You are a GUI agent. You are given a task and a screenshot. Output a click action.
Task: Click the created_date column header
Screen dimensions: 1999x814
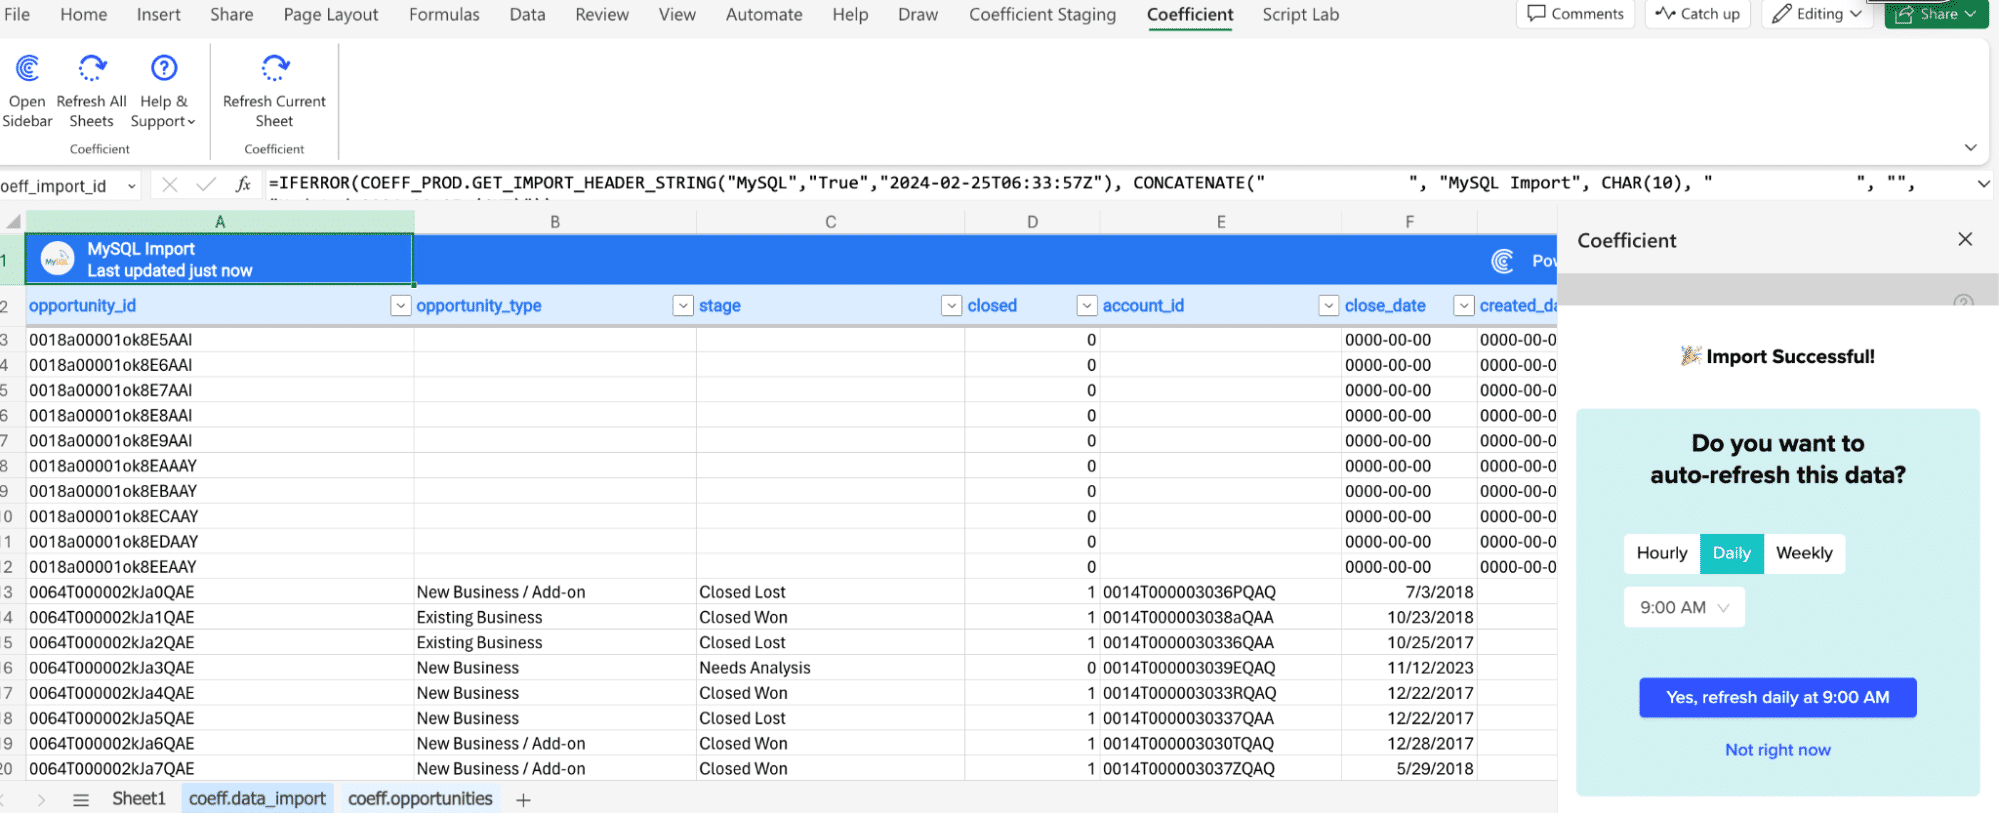point(1517,305)
